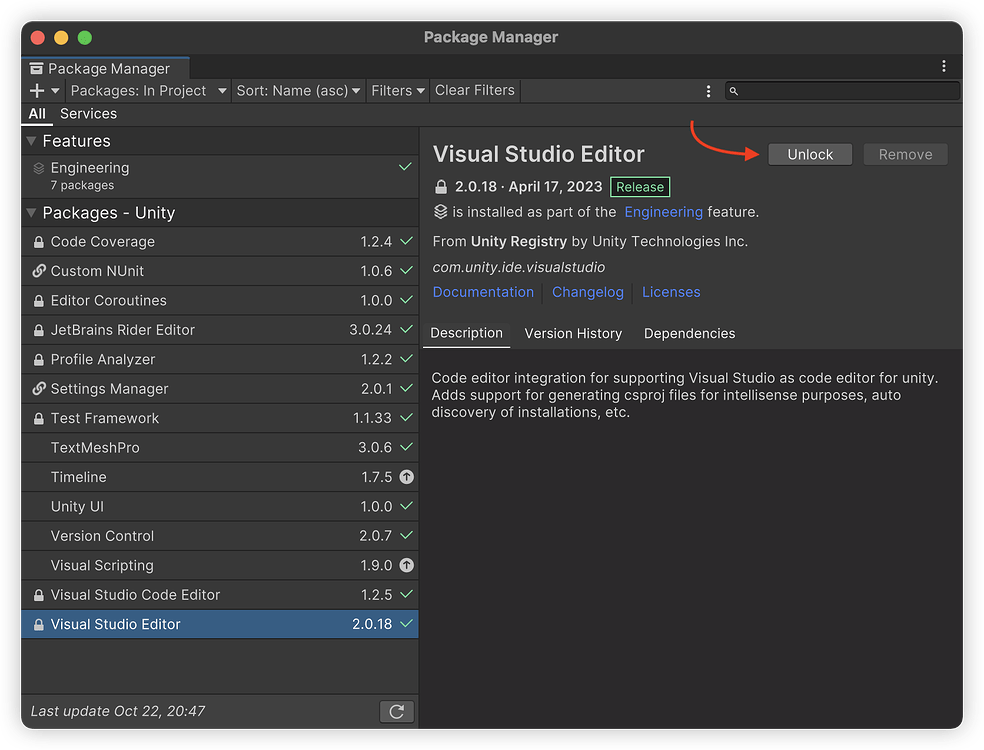Click Visual Scripting update available icon
This screenshot has width=984, height=750.
pos(406,565)
